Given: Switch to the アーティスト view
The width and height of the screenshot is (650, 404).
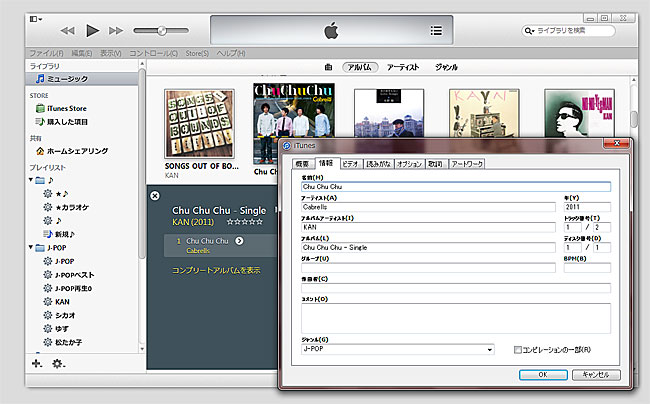Looking at the screenshot, I should click(x=403, y=67).
